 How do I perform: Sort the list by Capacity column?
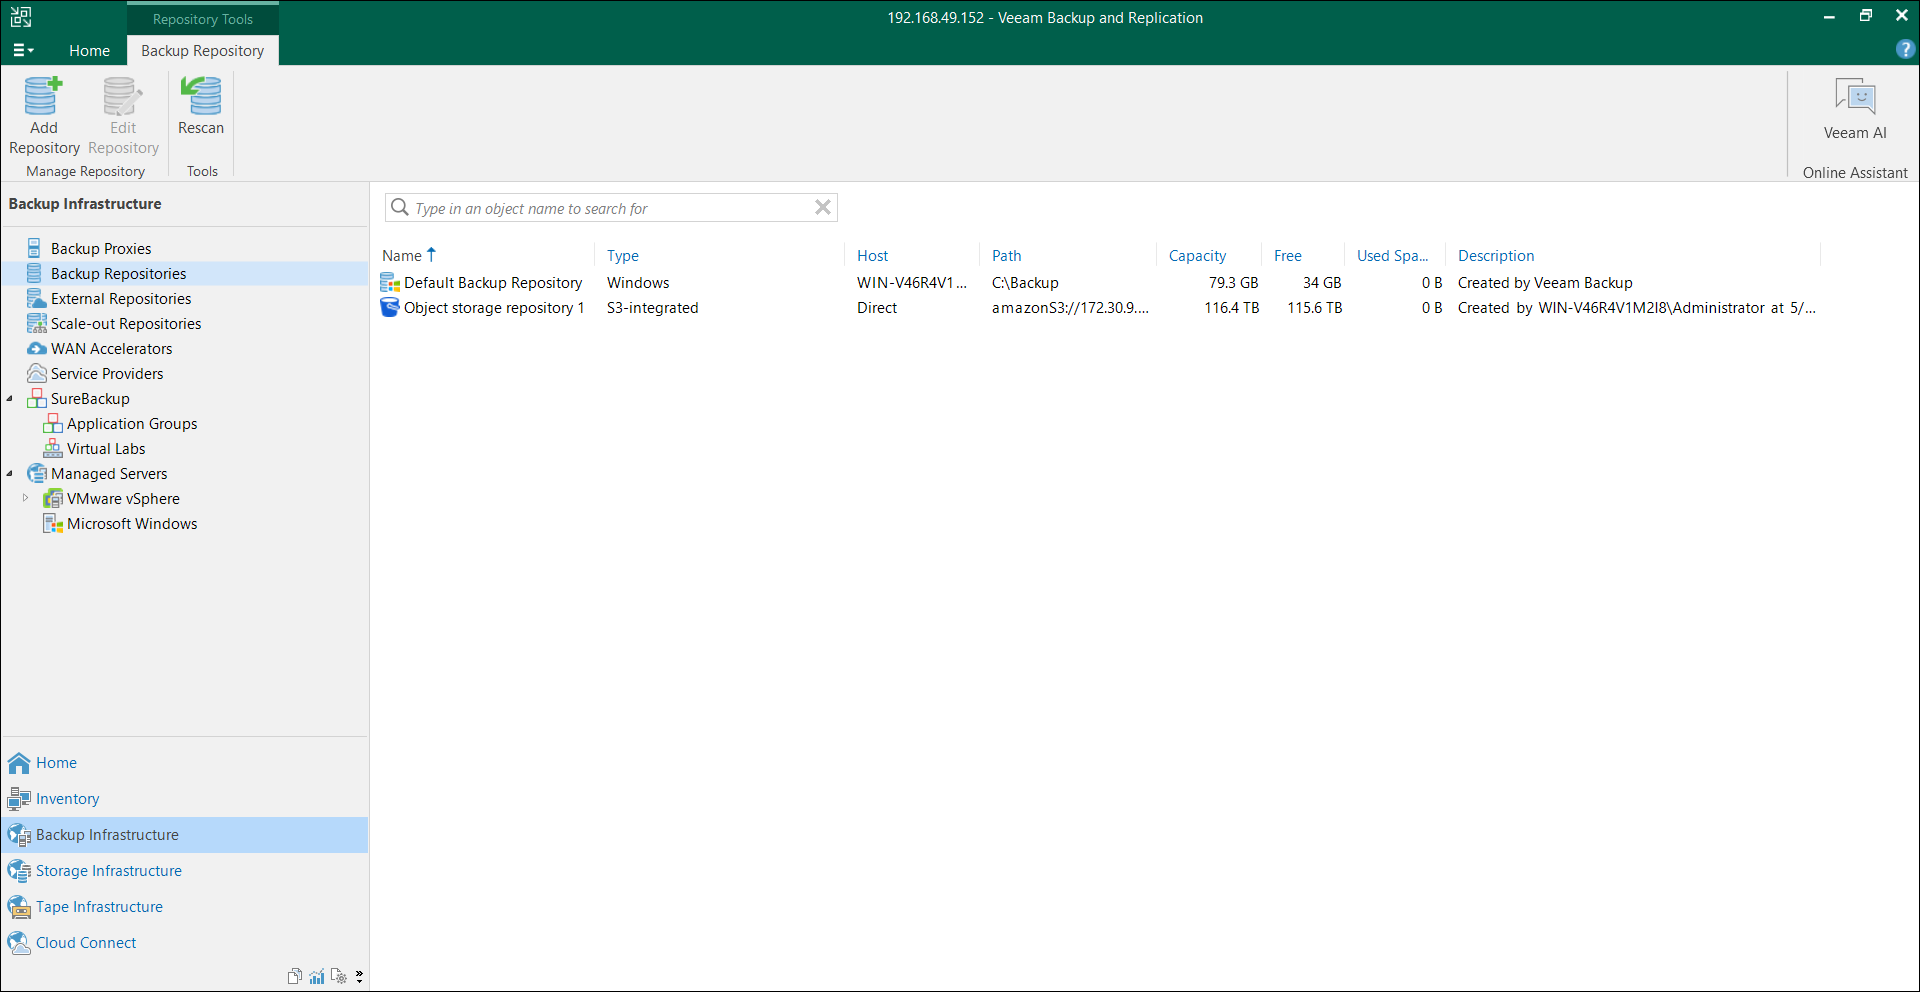click(1197, 256)
